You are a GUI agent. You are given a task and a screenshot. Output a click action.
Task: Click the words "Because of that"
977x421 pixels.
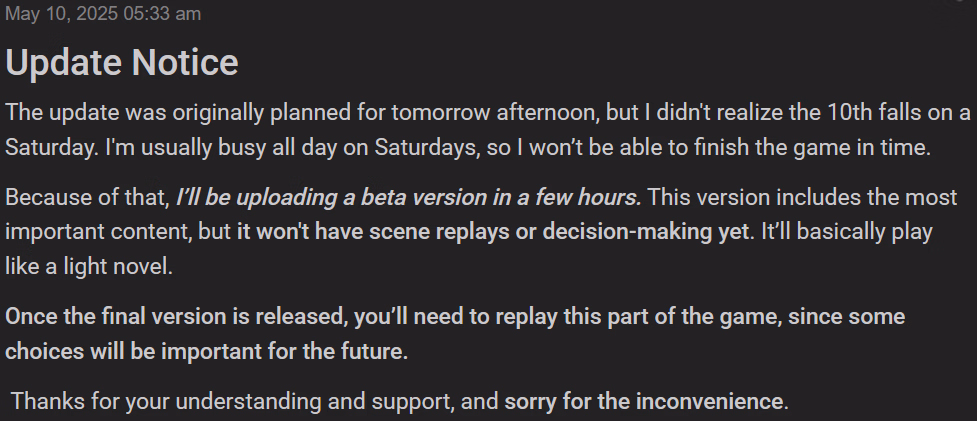[87, 197]
